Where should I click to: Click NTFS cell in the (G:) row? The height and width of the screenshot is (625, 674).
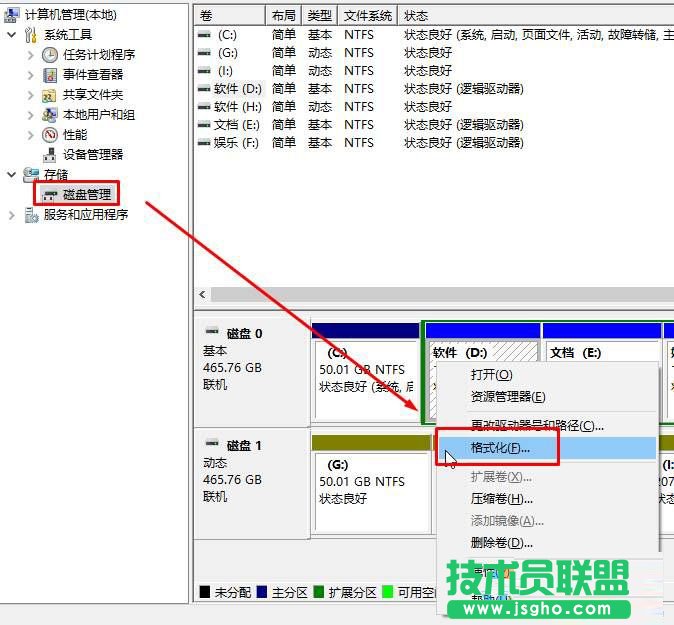359,53
